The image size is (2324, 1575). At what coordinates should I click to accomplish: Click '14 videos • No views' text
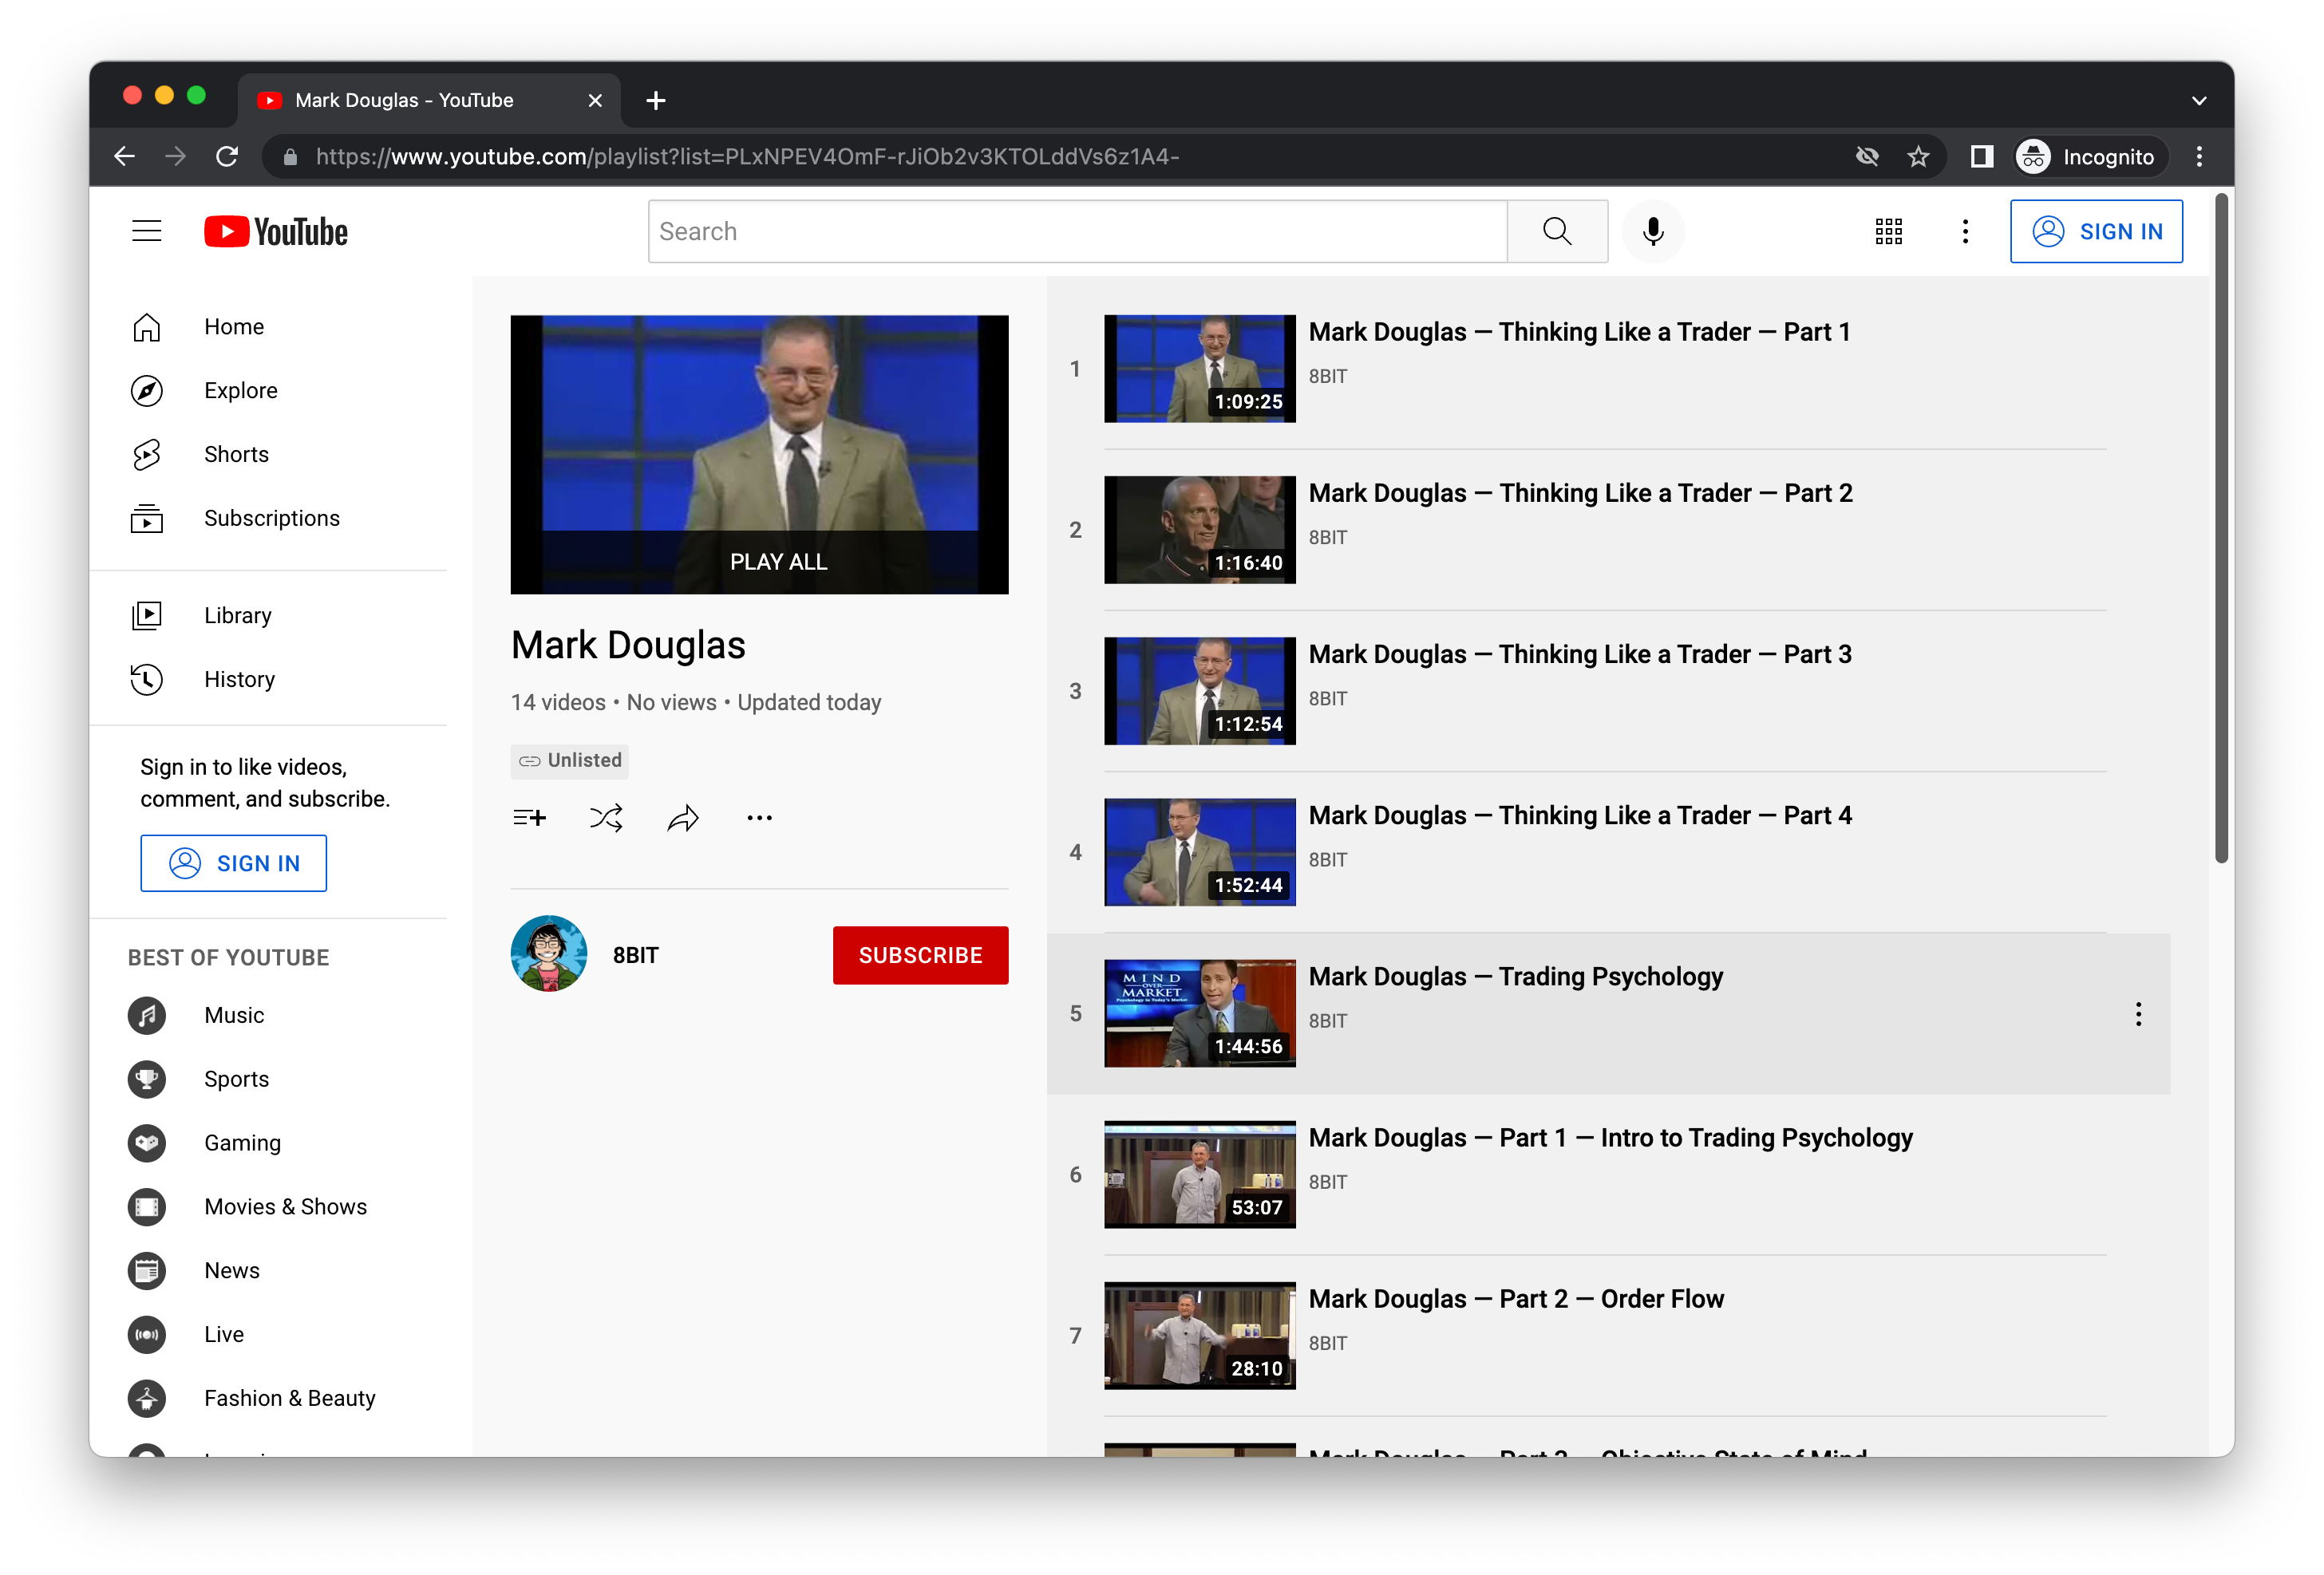click(613, 702)
